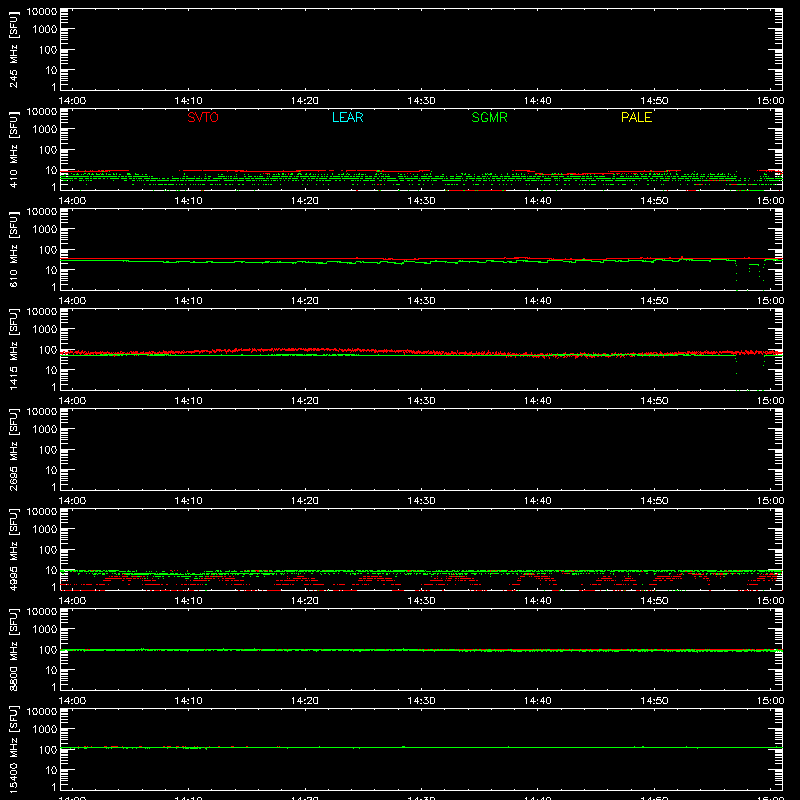Click 14:40 label below the 2695 MHz panel
The image size is (800, 800).
(538, 501)
